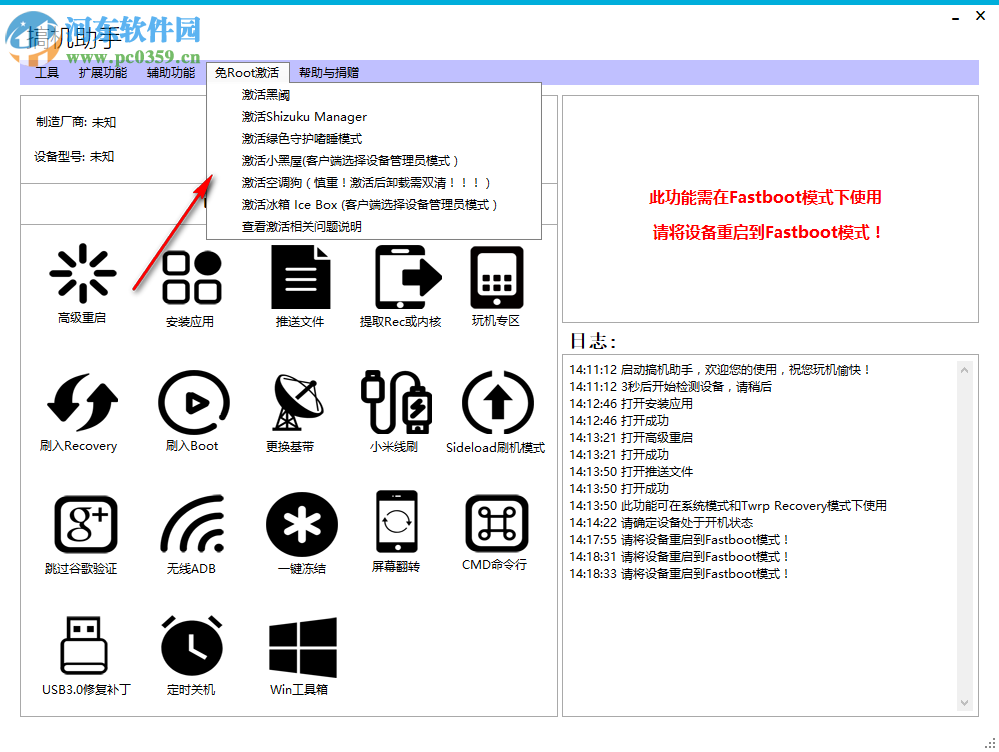This screenshot has height=752, width=999.
Task: Click log line 14:13:50 打开推送文件
Action: click(631, 472)
